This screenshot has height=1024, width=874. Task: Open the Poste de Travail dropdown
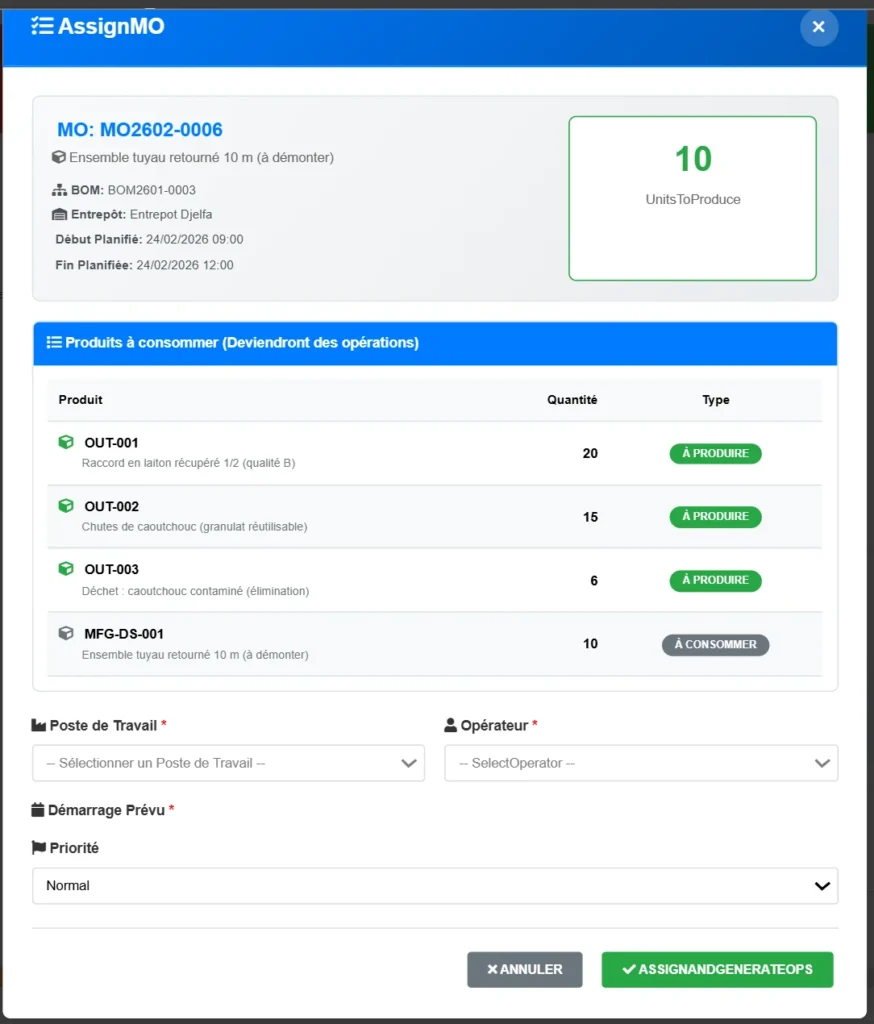pyautogui.click(x=228, y=763)
